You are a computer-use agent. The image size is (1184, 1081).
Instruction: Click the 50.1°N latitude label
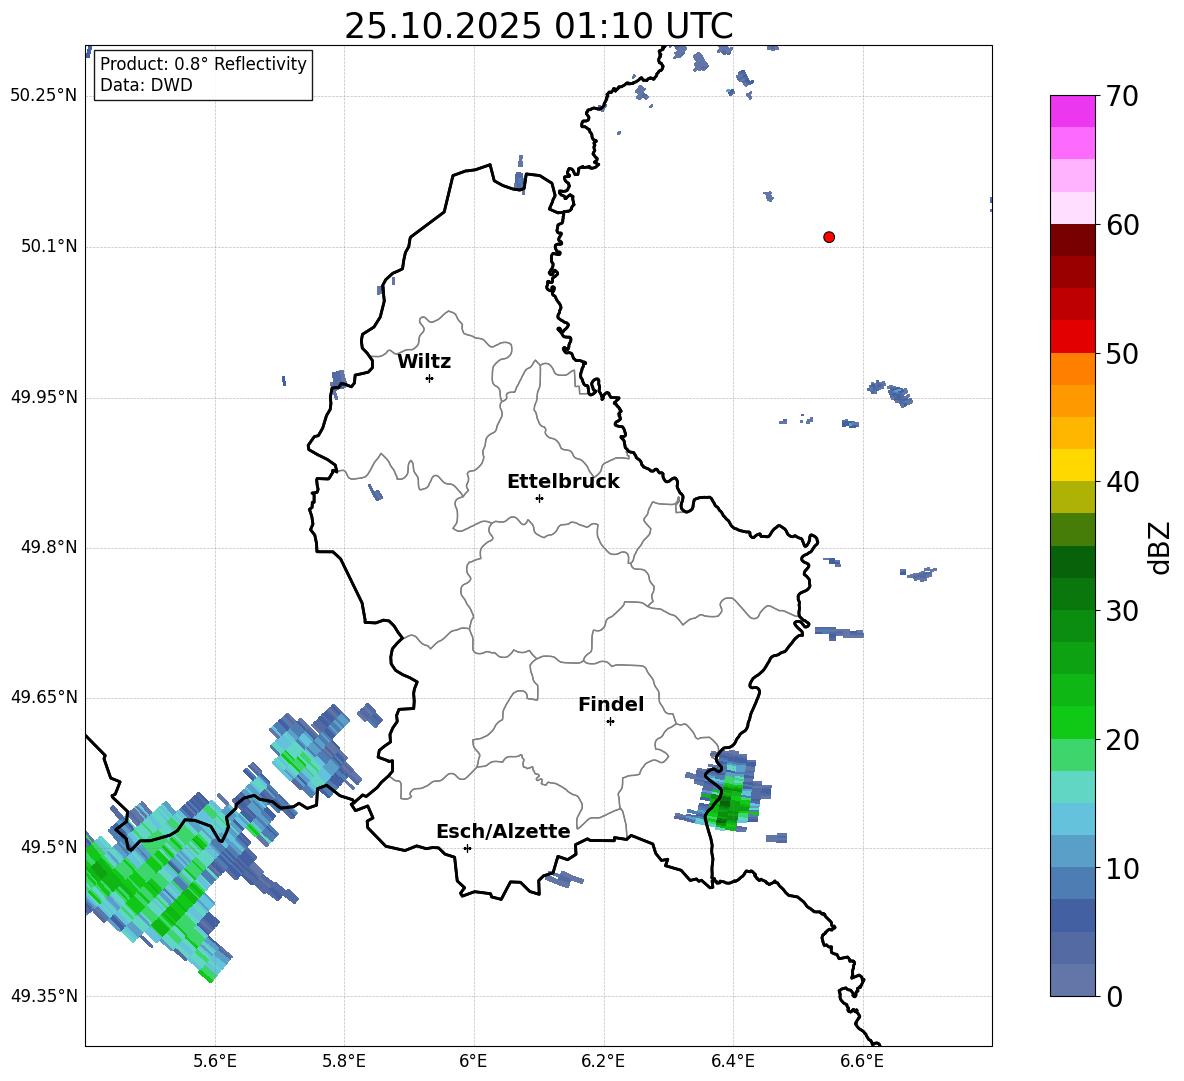(49, 246)
